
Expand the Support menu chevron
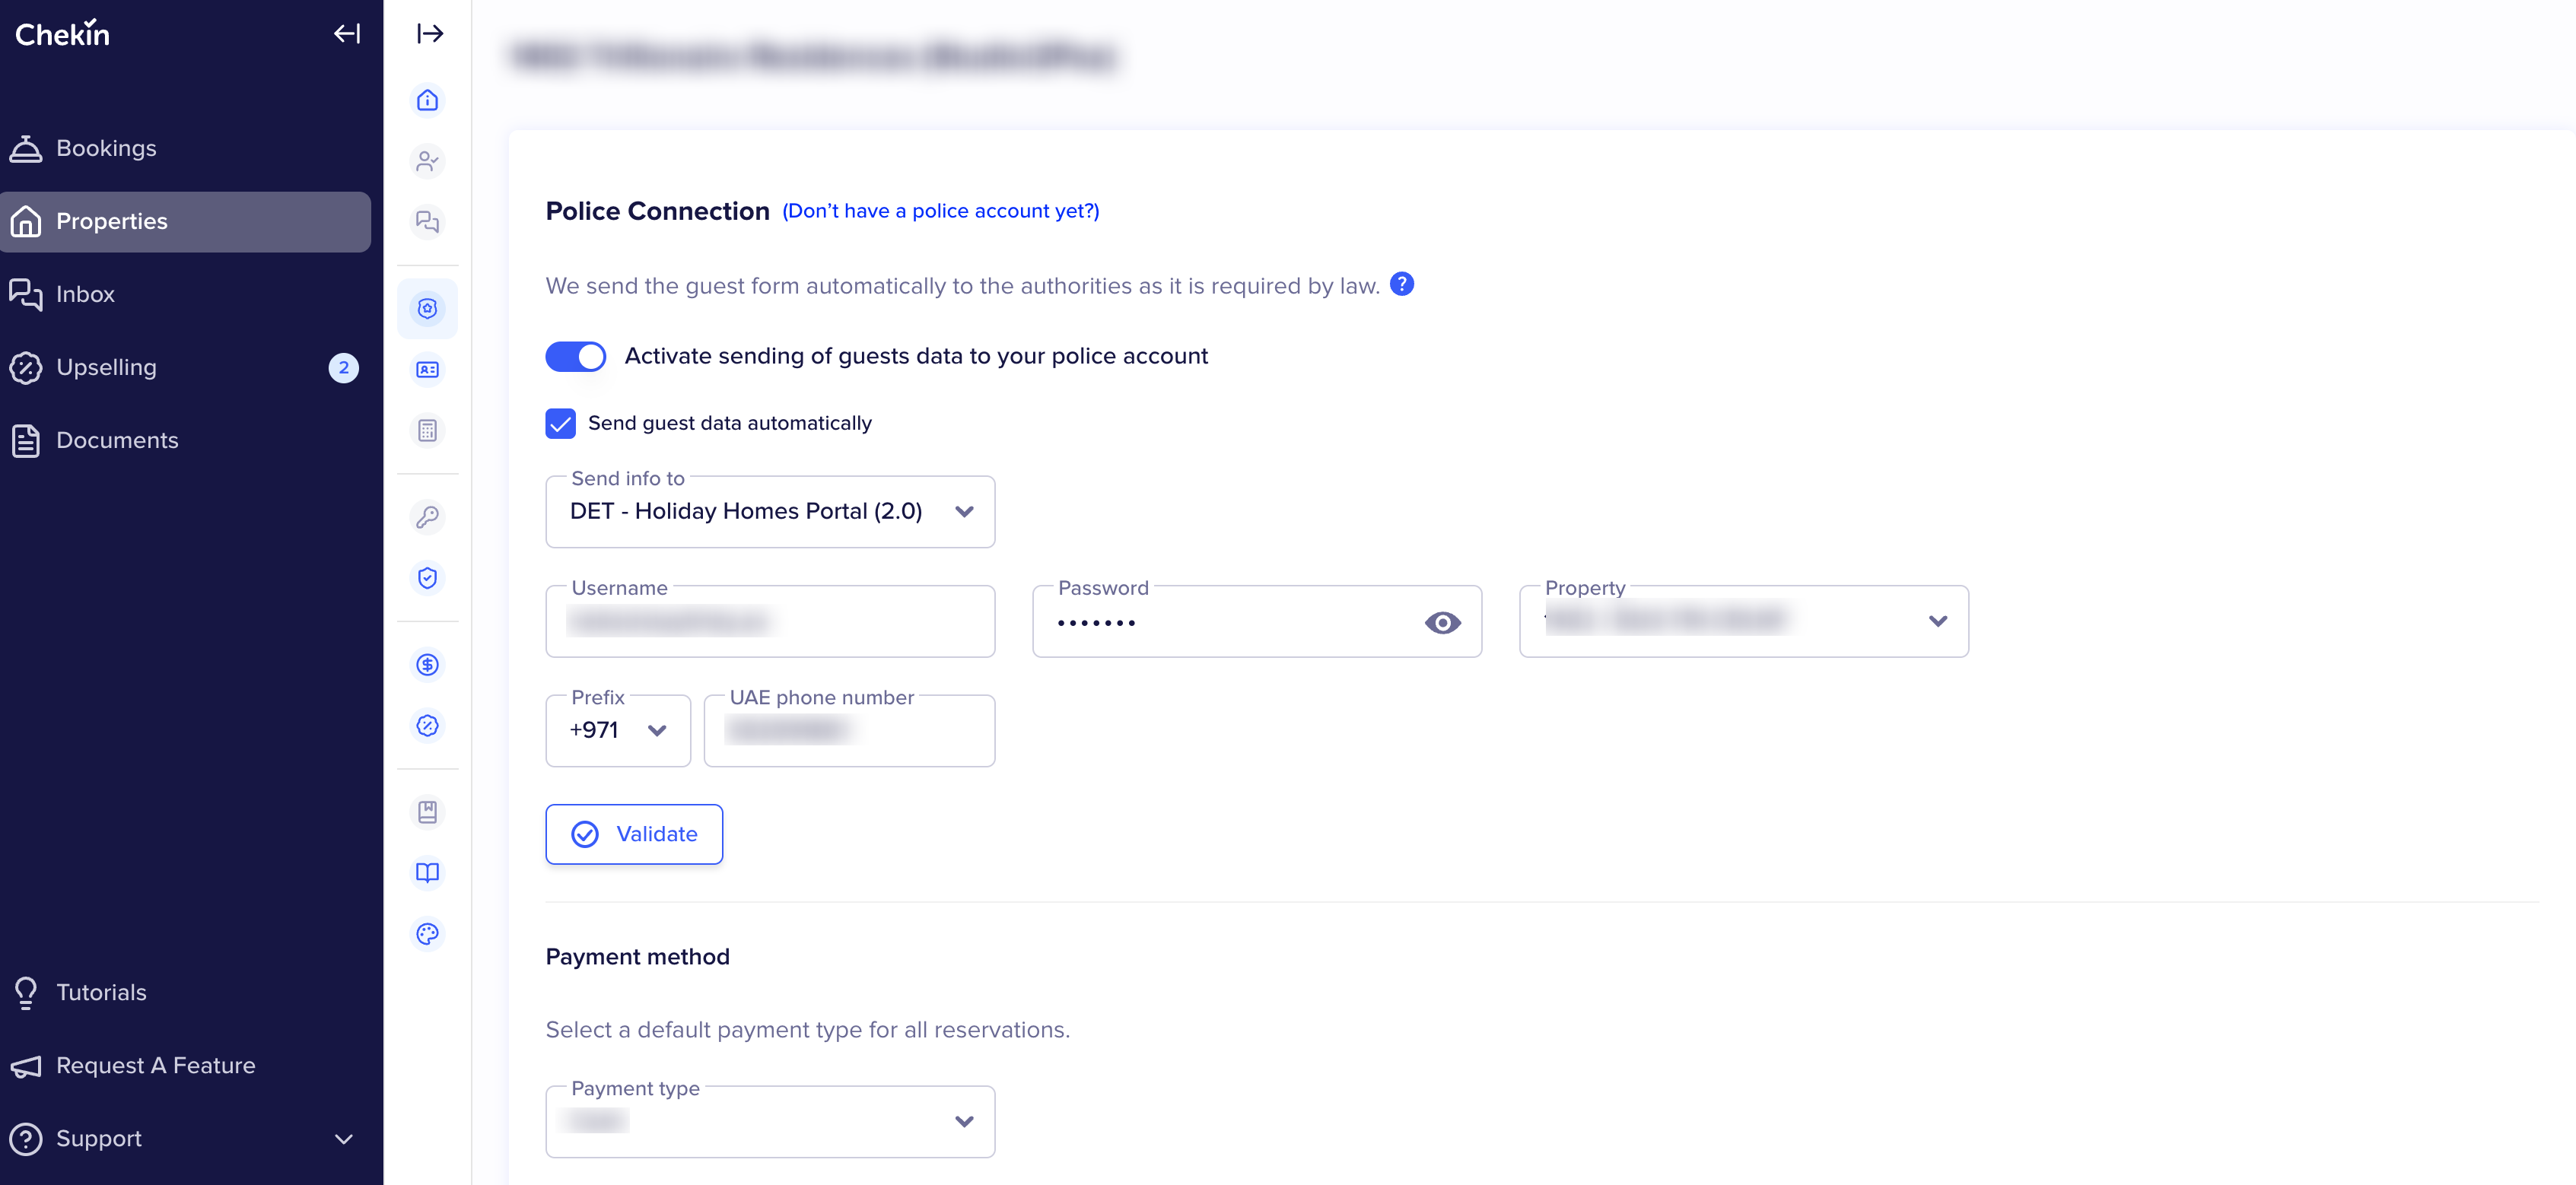click(343, 1139)
